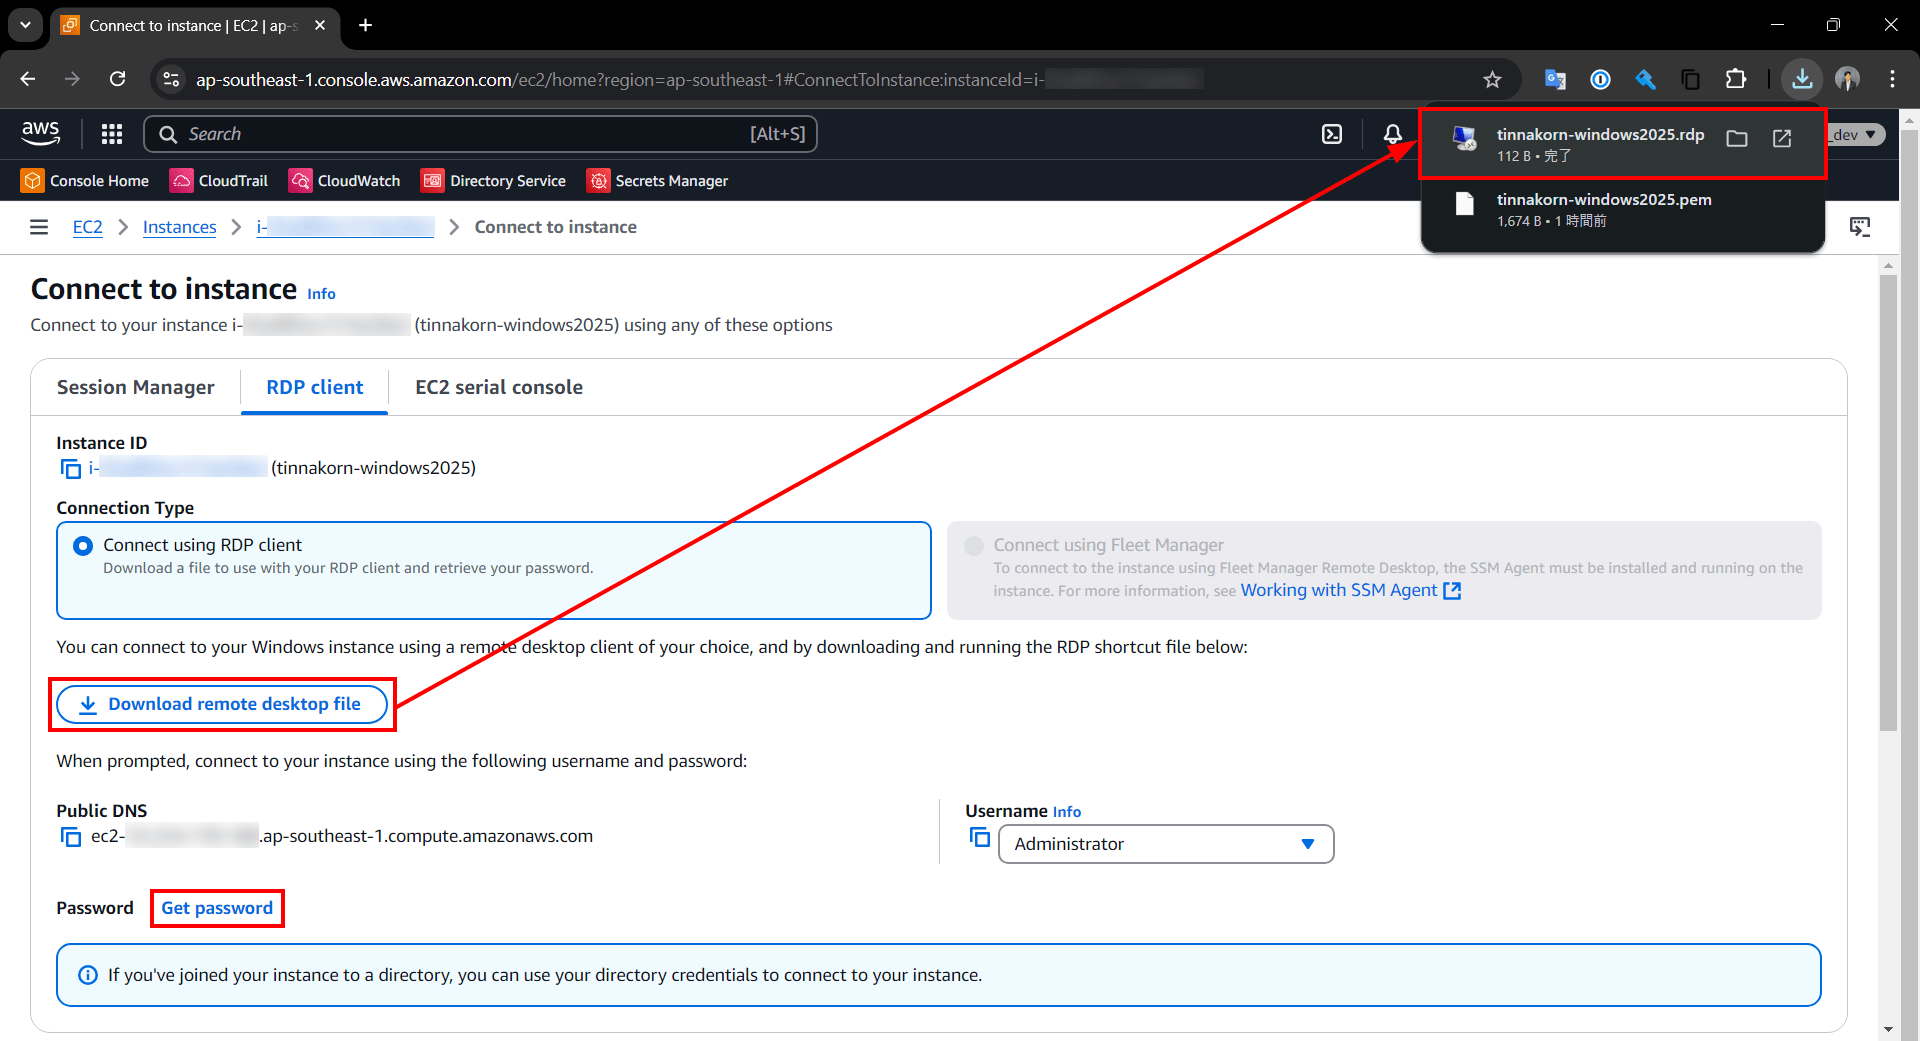Click the AWS logo home icon

41,133
